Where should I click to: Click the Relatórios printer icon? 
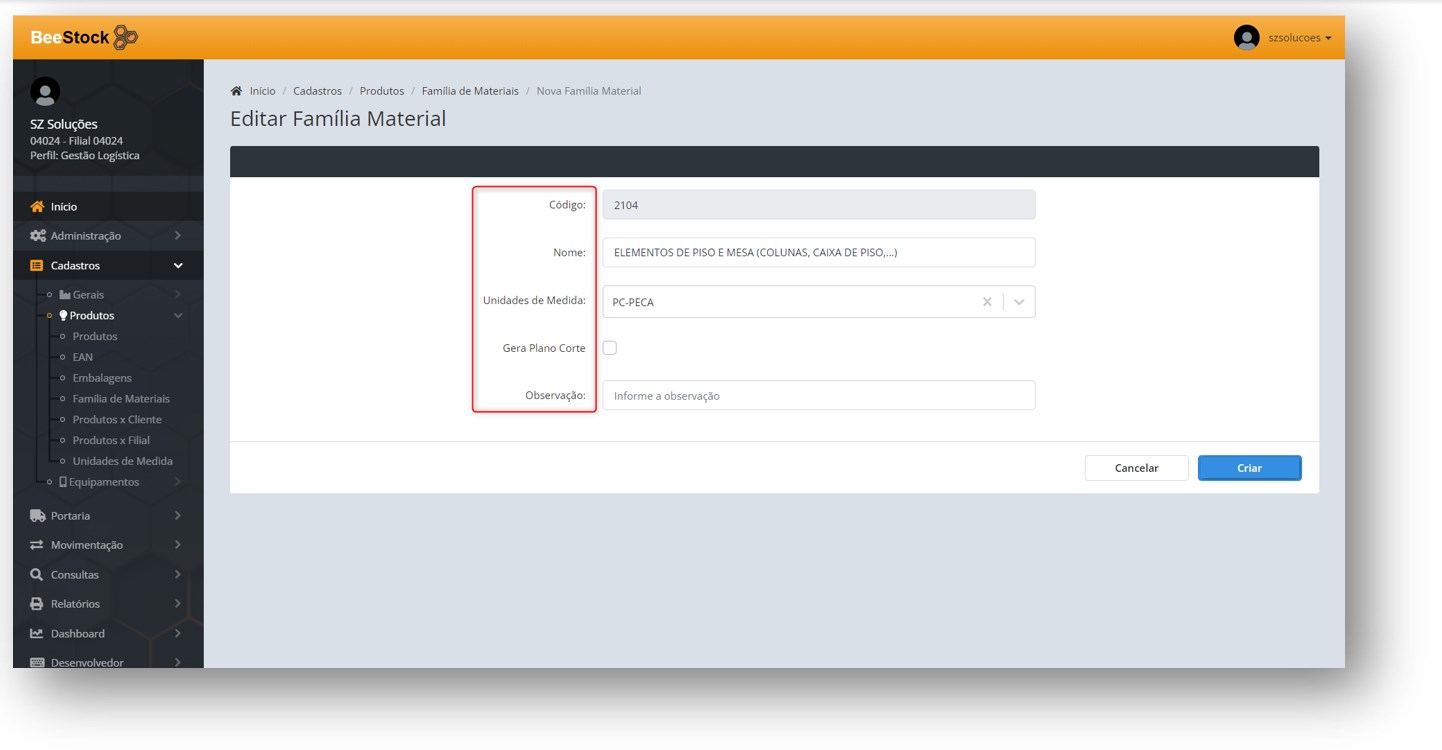coord(37,604)
